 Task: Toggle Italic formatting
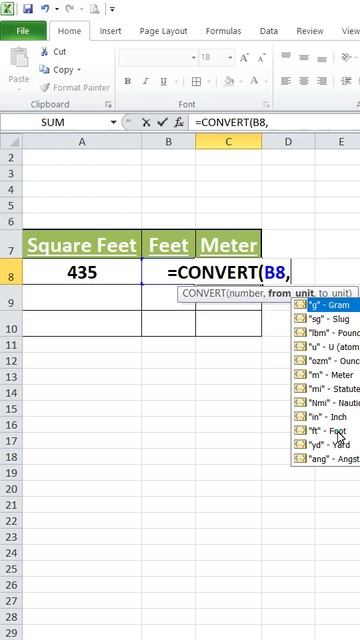coord(145,82)
